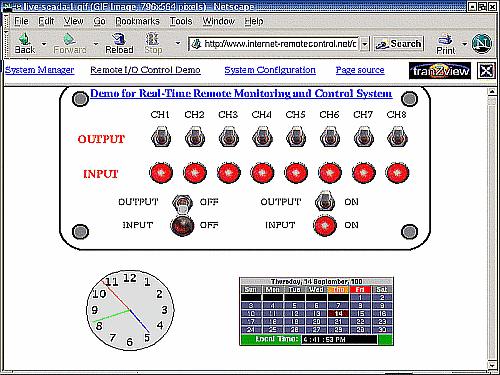Click the legend INPUT OFF dark lamp
This screenshot has width=500, height=375.
pos(182,225)
